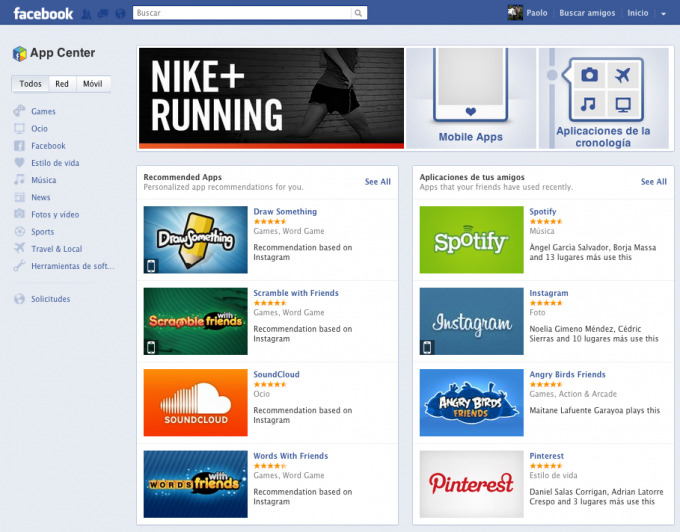Open the Draw Something title link
The image size is (680, 532).
point(285,212)
